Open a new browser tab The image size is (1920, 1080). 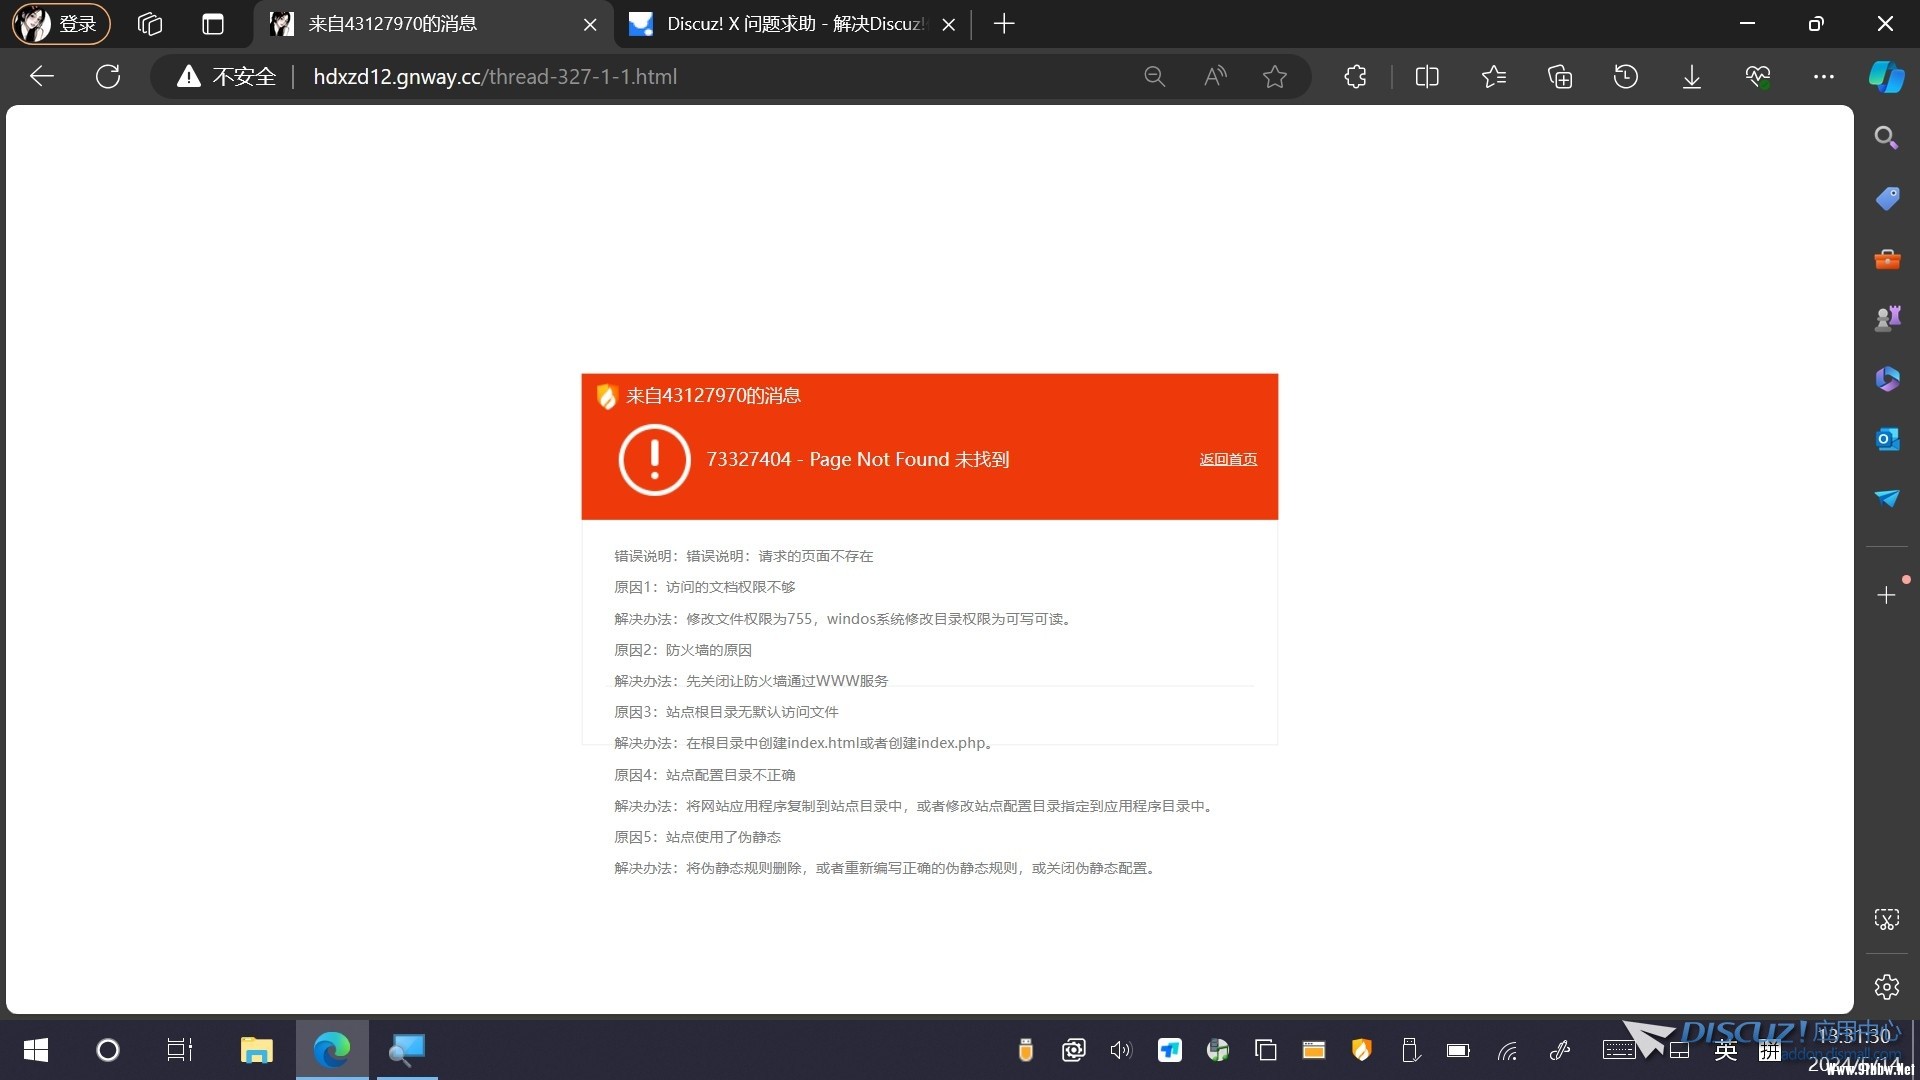(1004, 24)
